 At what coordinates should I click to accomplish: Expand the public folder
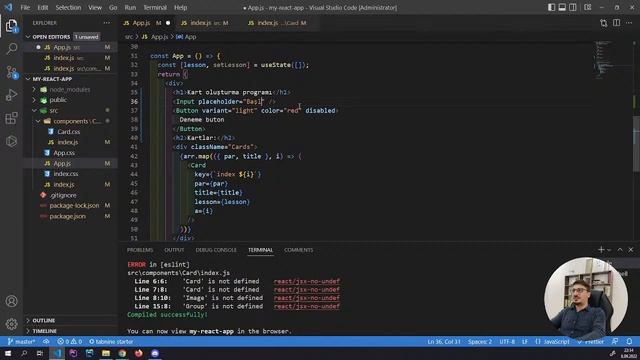click(58, 100)
